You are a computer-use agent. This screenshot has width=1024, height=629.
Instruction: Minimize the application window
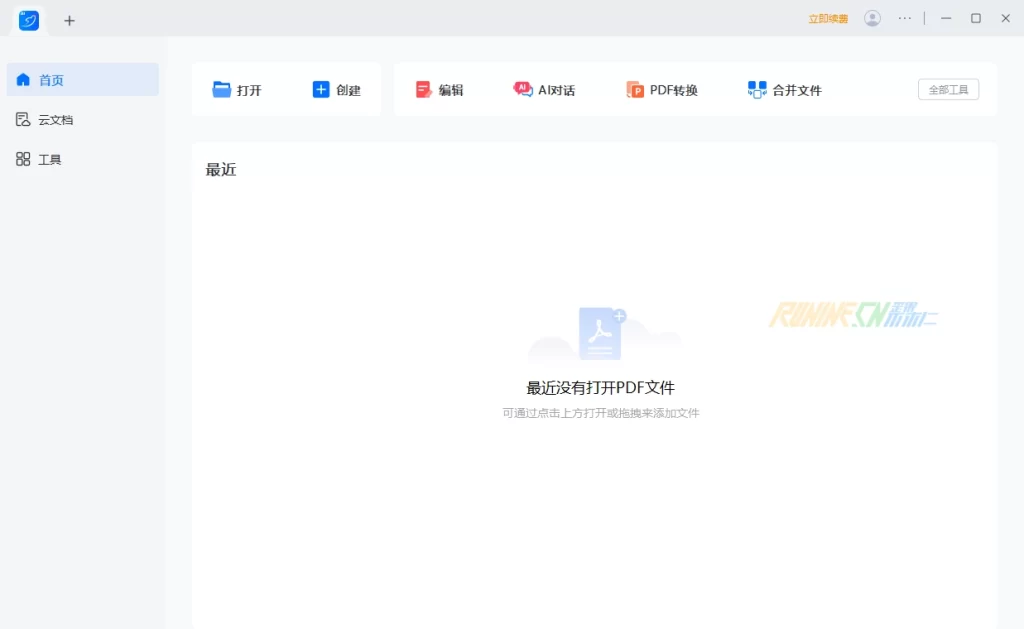pos(946,18)
